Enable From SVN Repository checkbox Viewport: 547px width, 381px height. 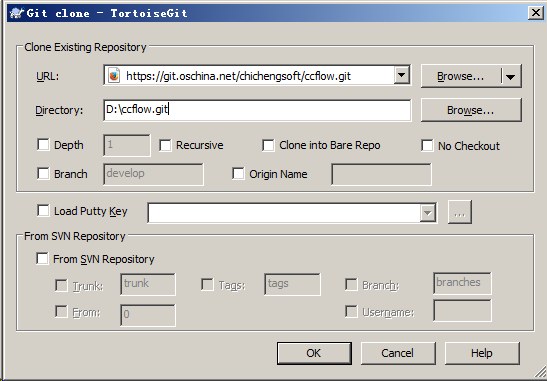(x=42, y=259)
